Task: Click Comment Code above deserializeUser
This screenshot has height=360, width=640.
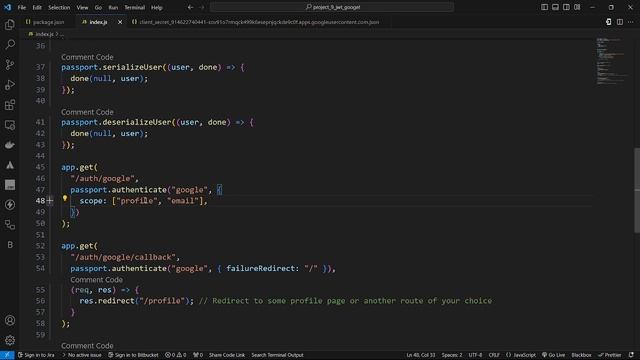Action: click(x=87, y=112)
